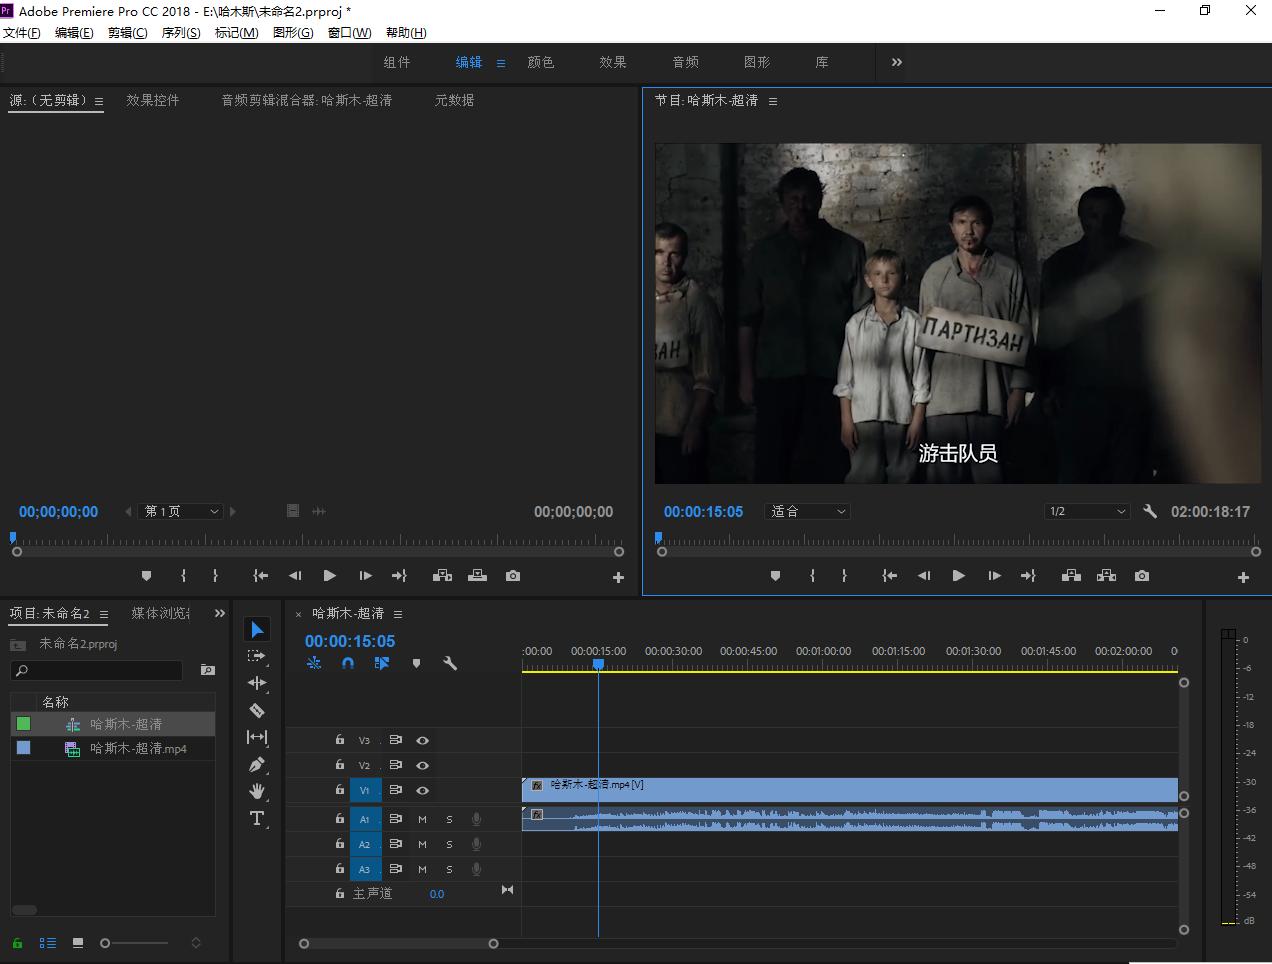Open timeline display settings wrench
The width and height of the screenshot is (1272, 964).
[x=450, y=663]
